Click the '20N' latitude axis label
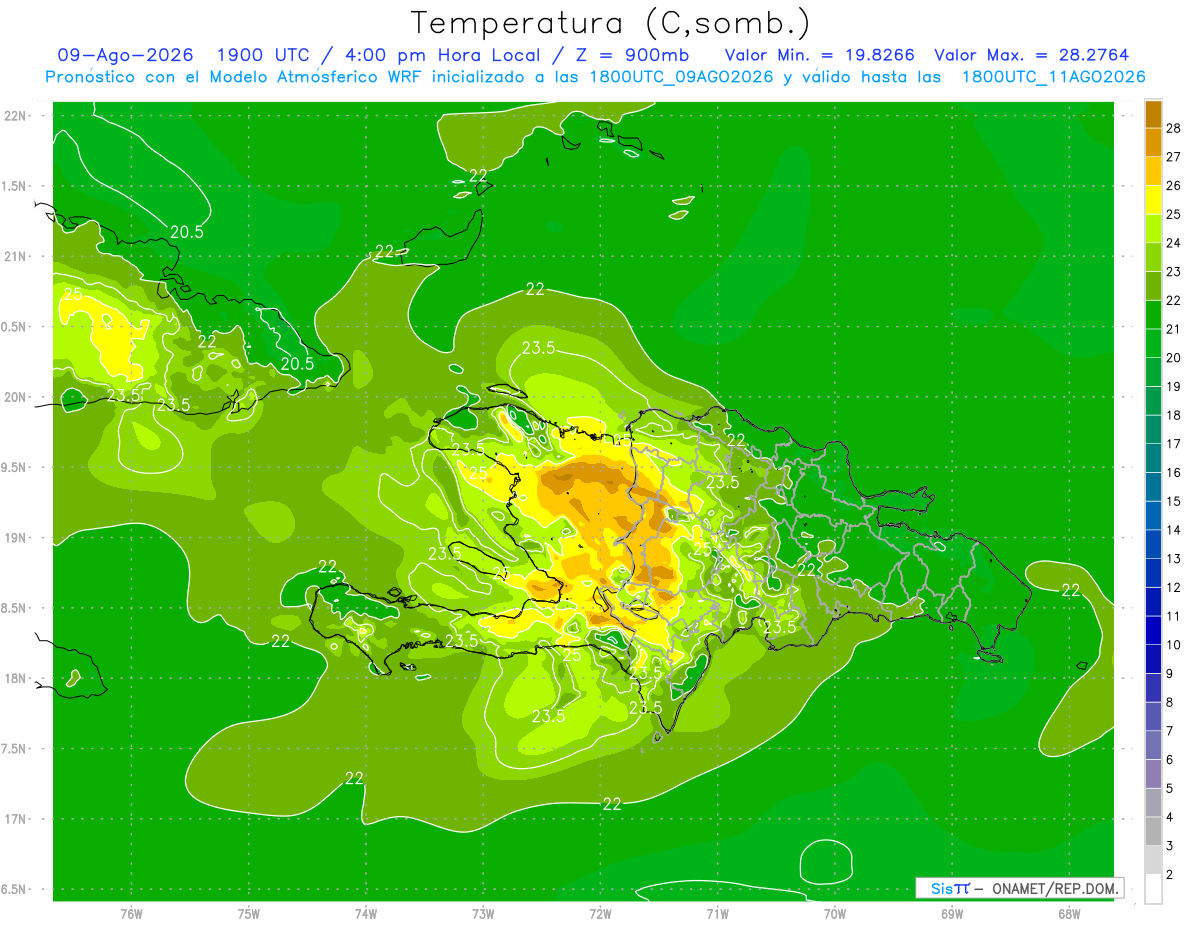The image size is (1200, 927). 16,397
